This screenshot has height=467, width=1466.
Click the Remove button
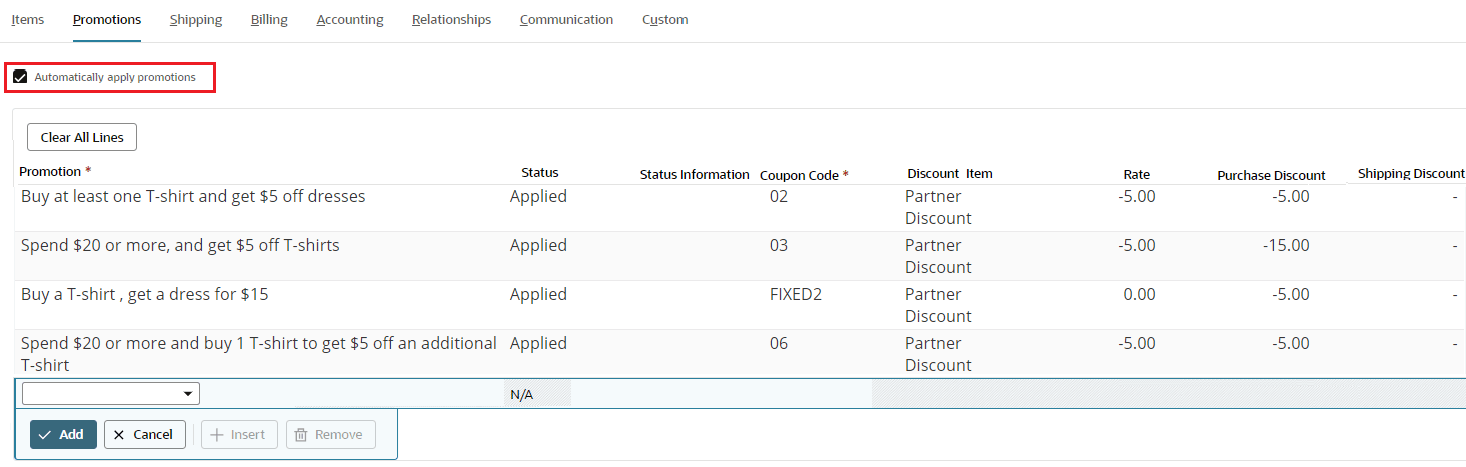tap(331, 434)
